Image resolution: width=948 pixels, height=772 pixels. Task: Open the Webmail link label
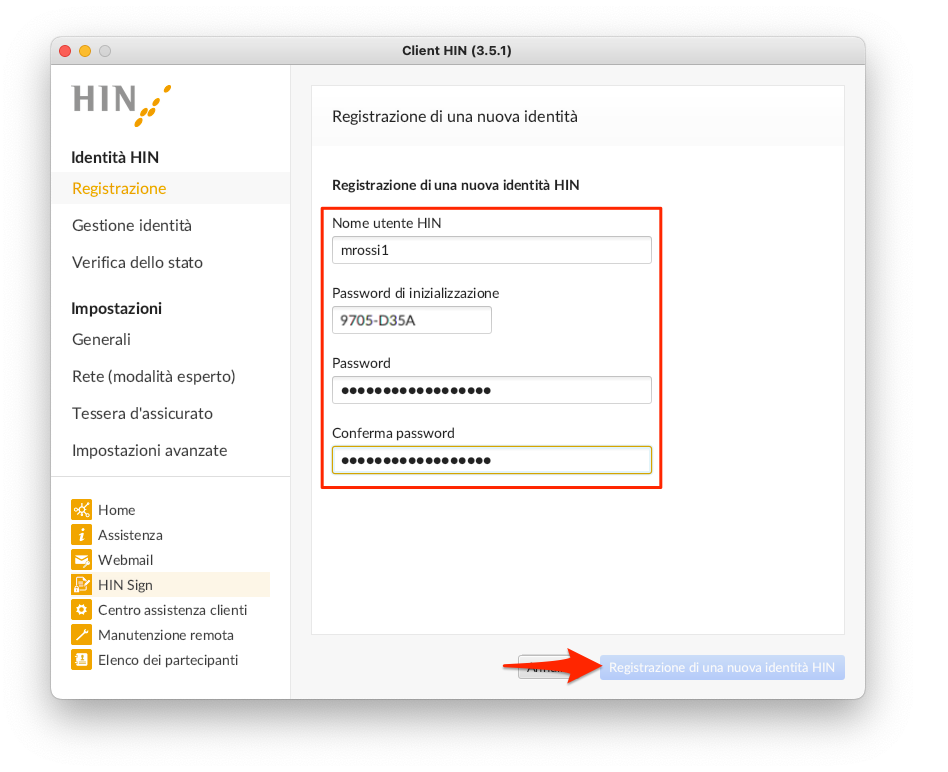[125, 560]
